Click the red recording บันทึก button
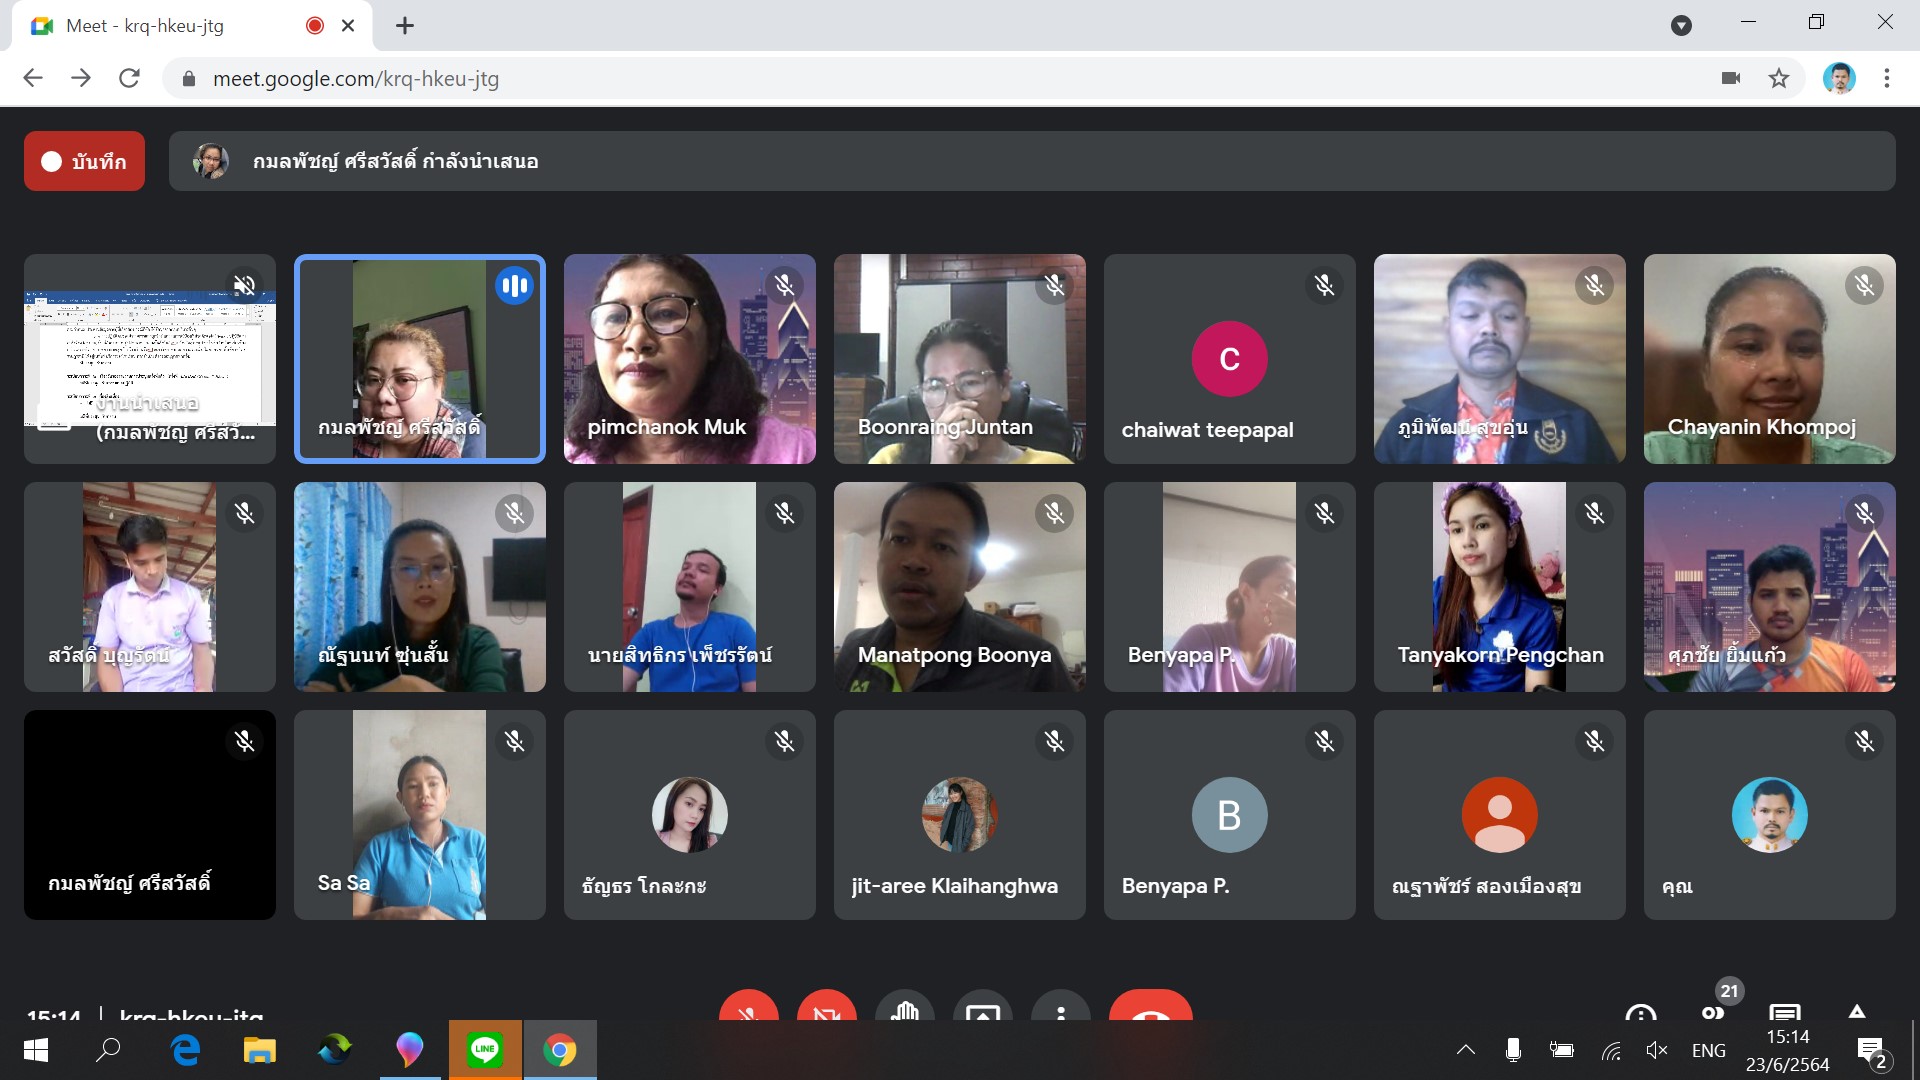The height and width of the screenshot is (1080, 1920). click(x=84, y=161)
